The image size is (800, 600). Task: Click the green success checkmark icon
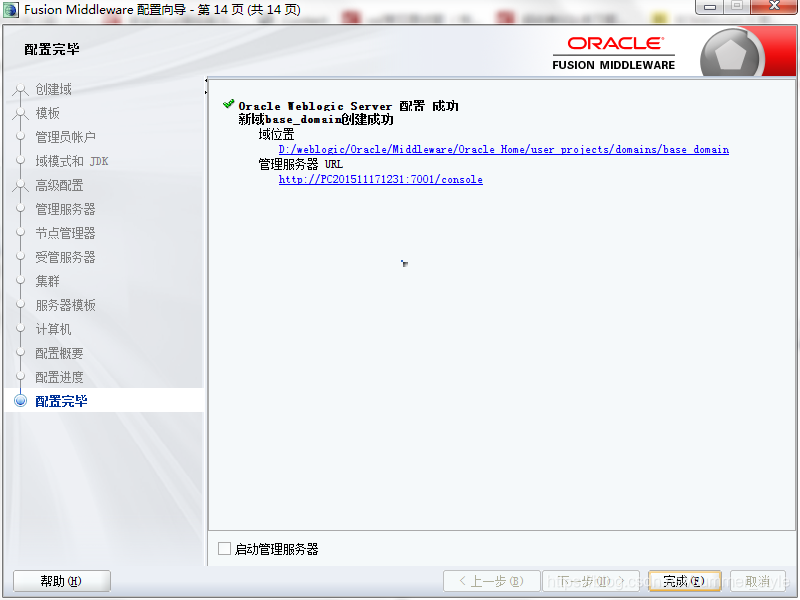tap(229, 104)
